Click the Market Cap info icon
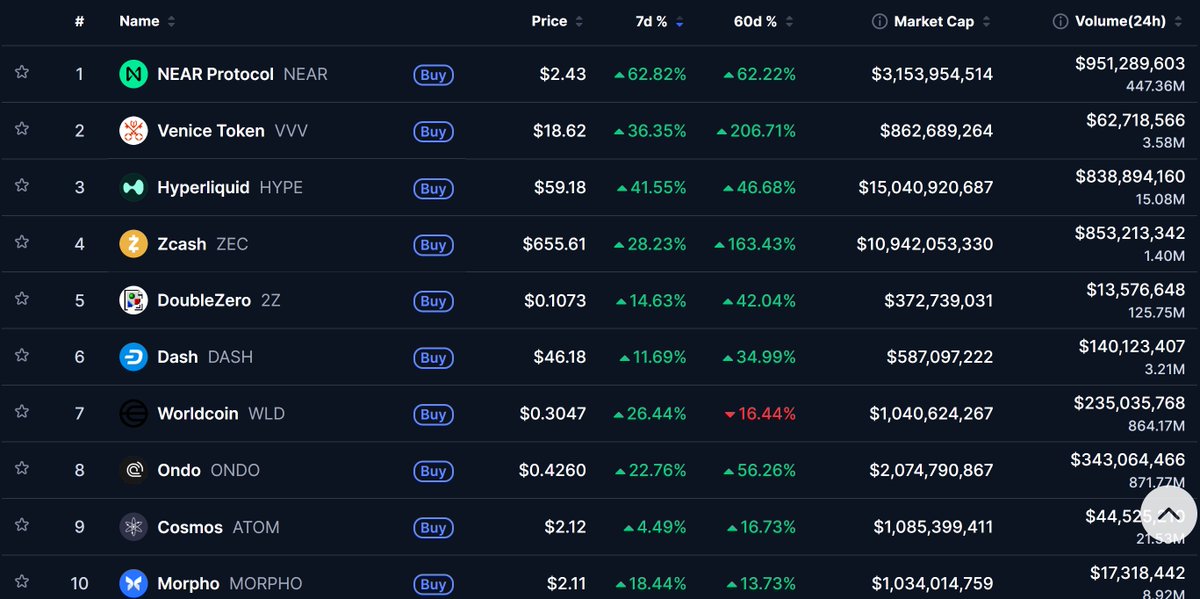The height and width of the screenshot is (599, 1200). [x=880, y=22]
